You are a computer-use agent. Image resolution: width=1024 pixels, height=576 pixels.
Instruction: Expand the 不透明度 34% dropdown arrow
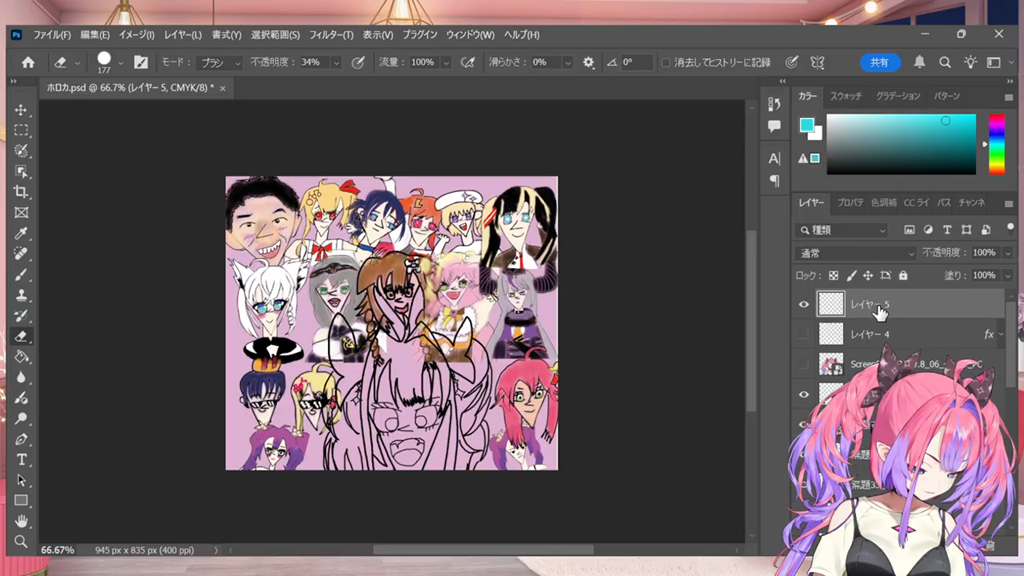[x=336, y=62]
